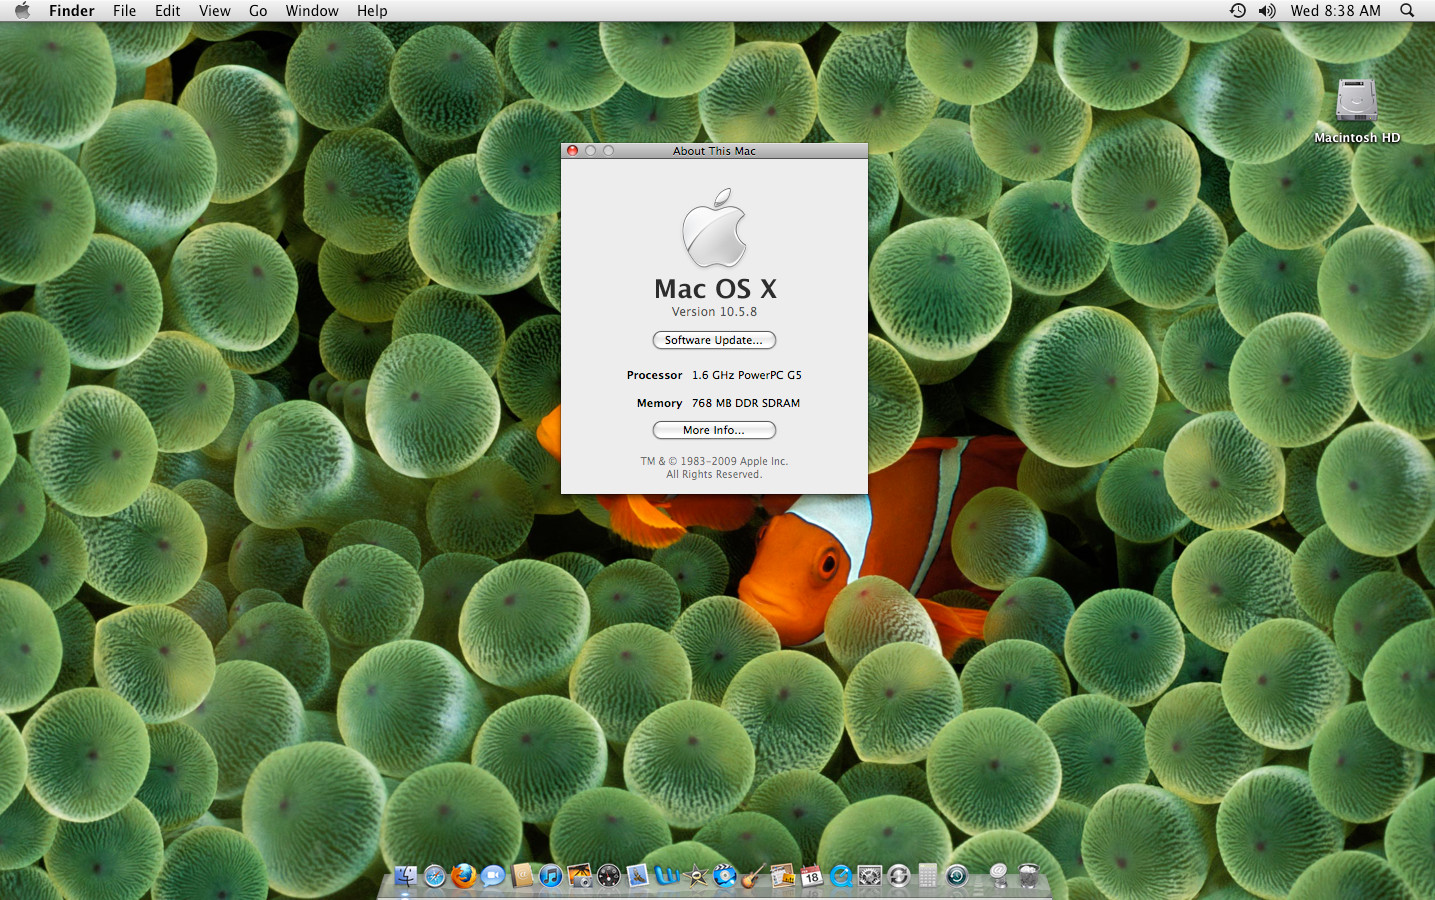
Task: Click the Version 10.5.8 text
Action: pos(714,312)
